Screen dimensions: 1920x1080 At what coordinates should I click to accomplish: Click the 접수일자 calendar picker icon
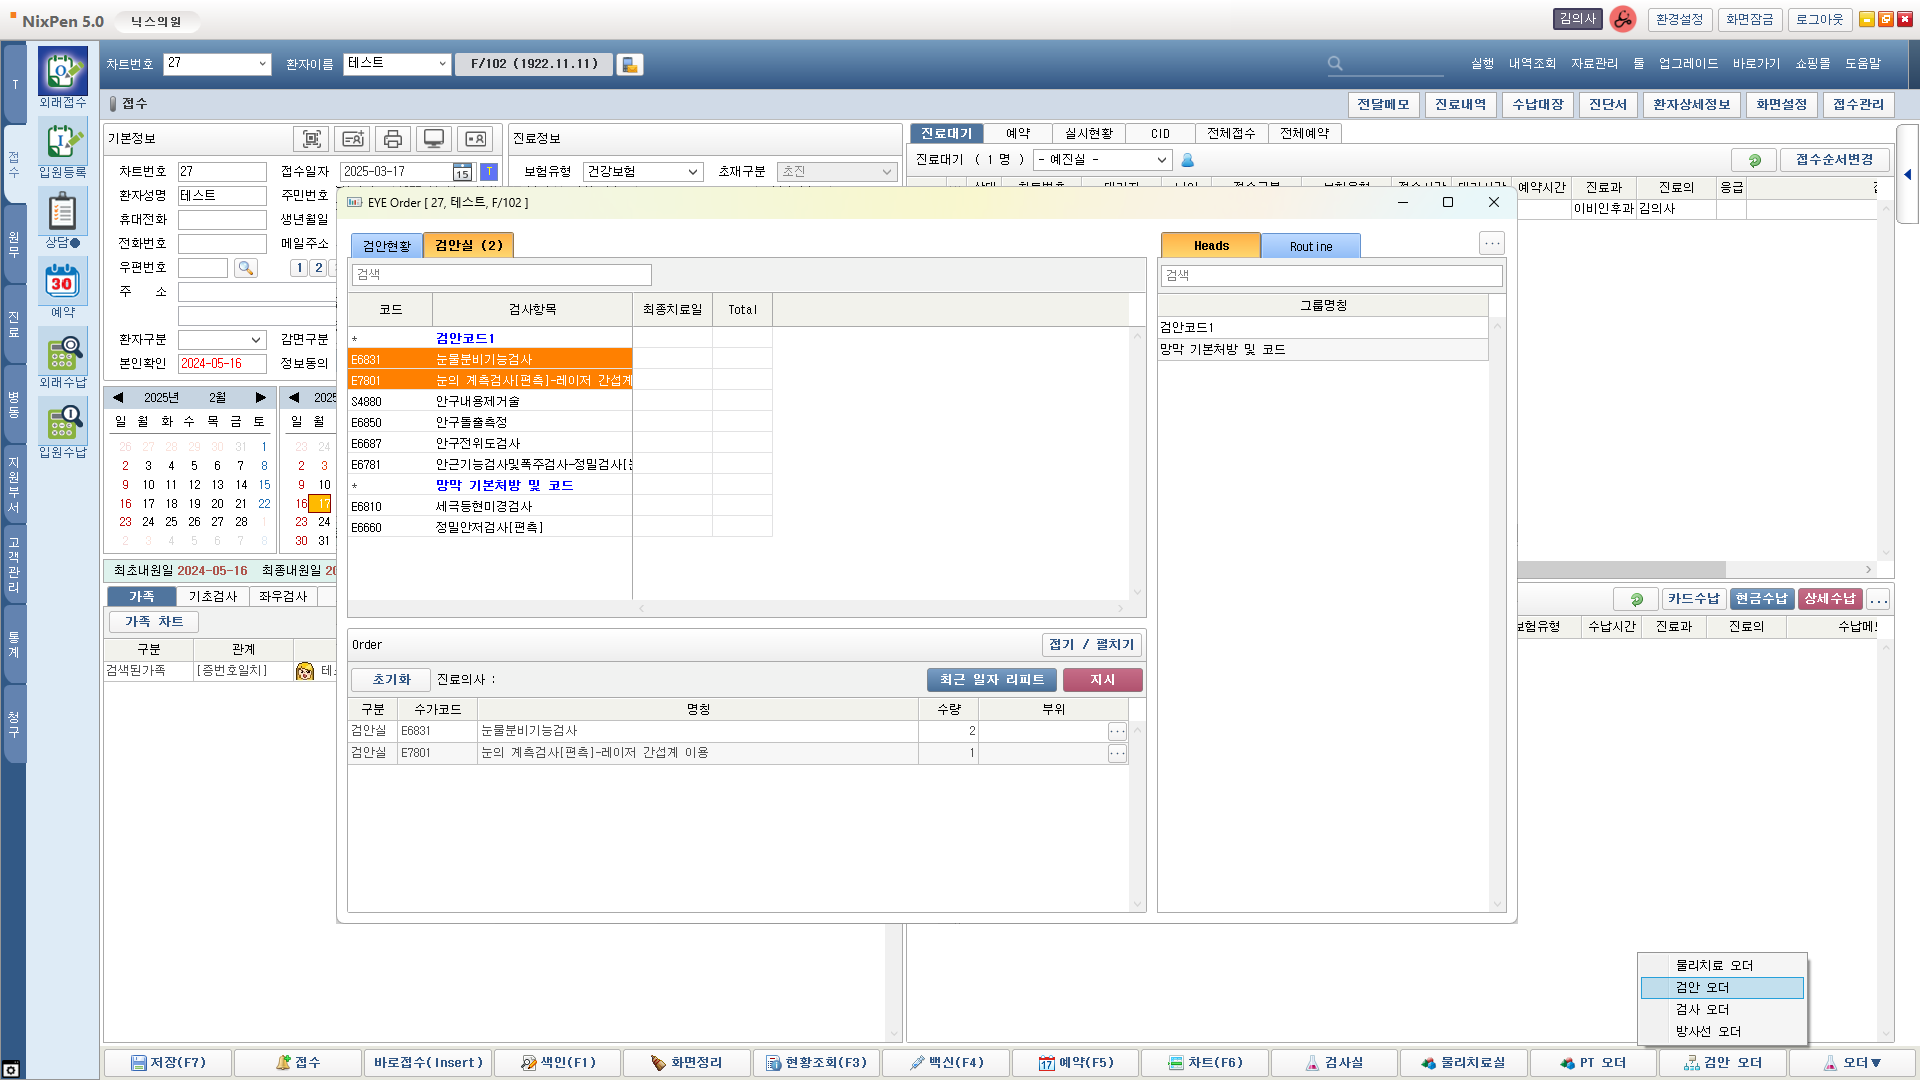462,172
